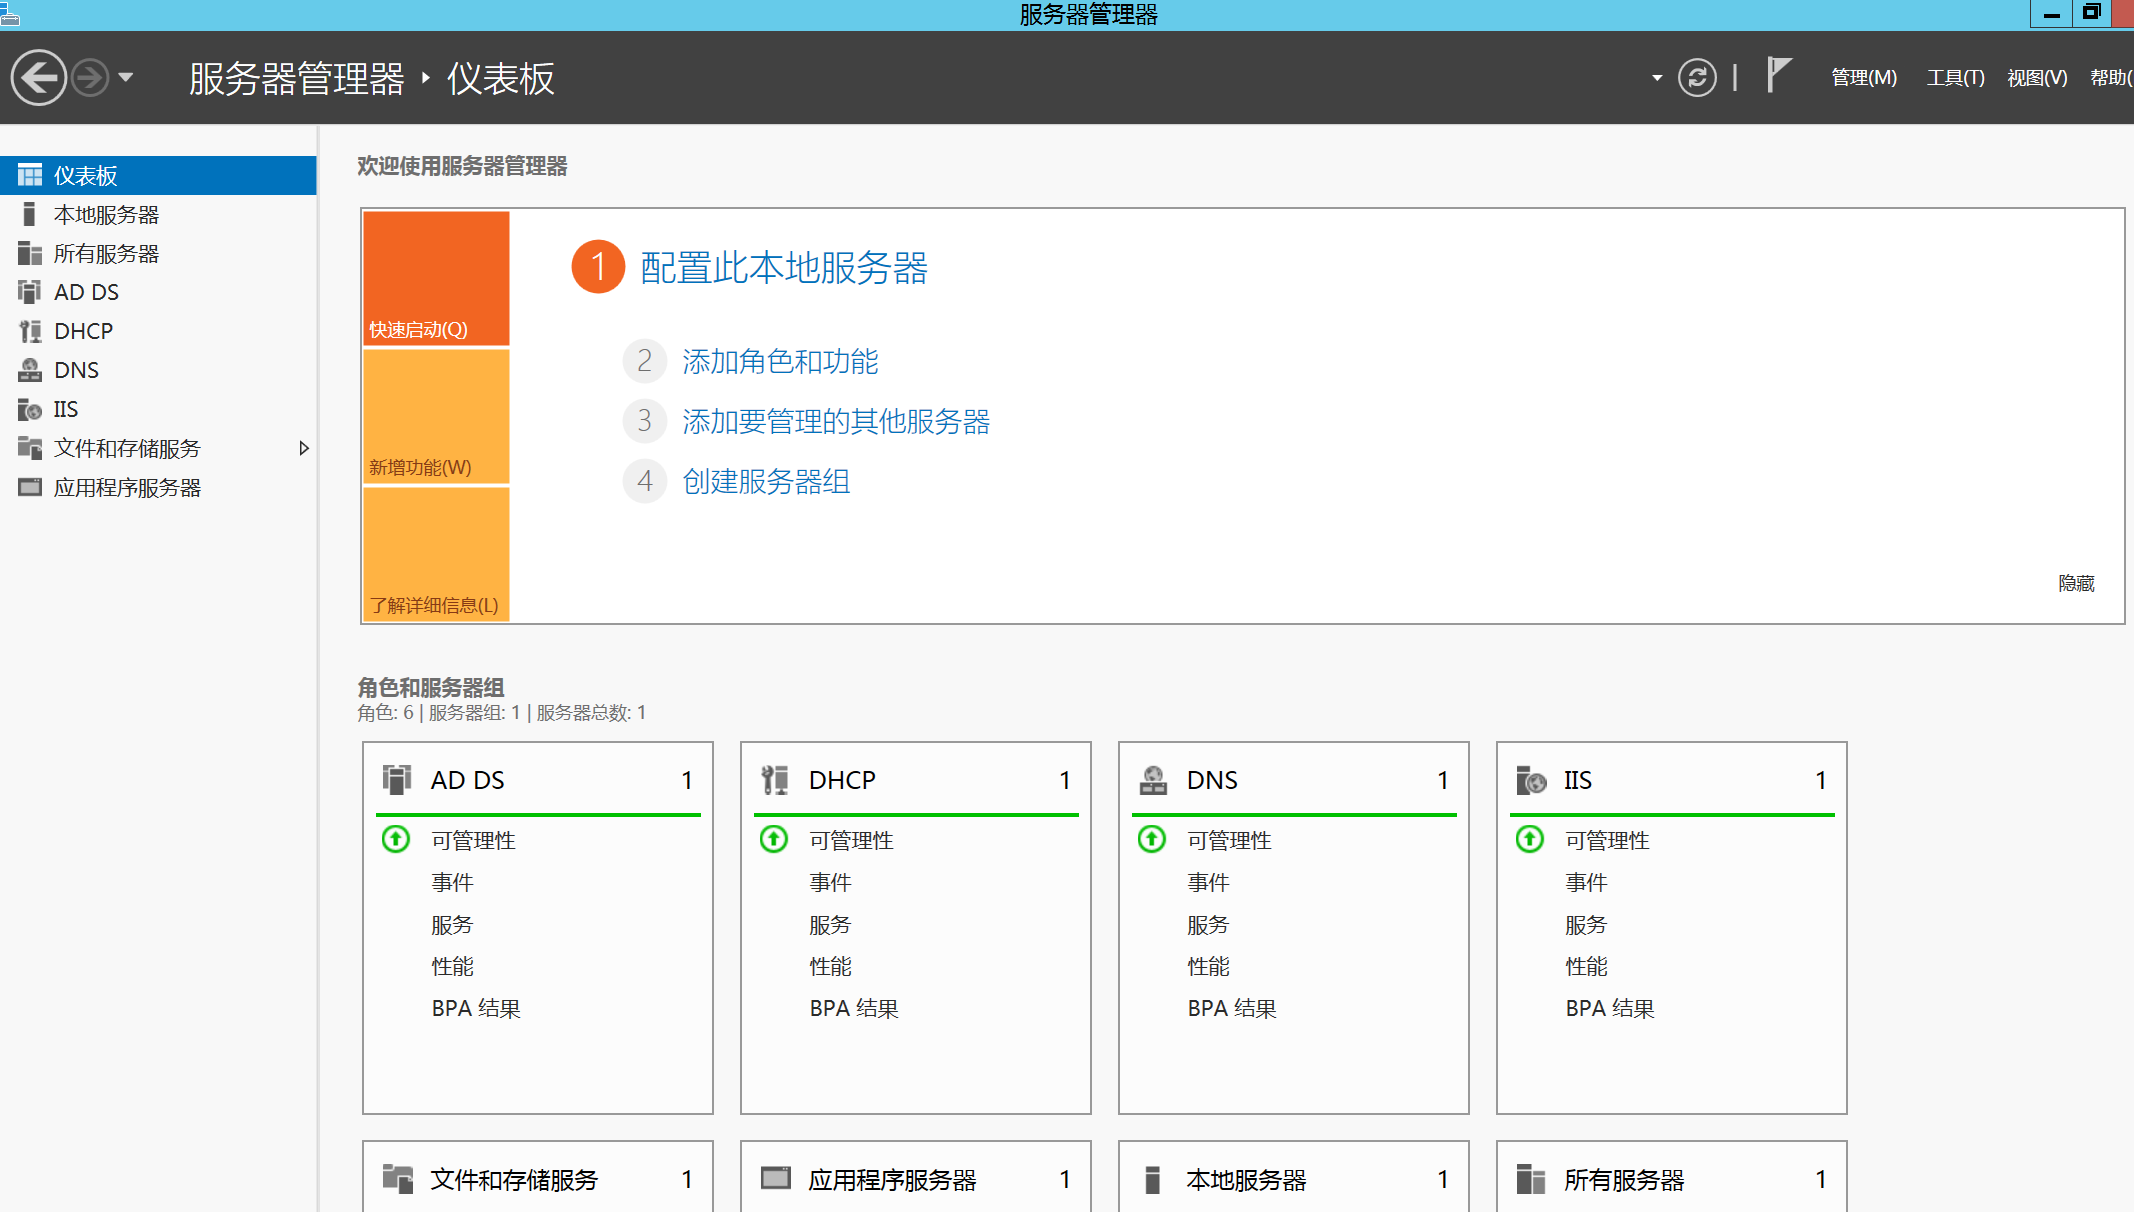
Task: Open BPA 结果 in the DHCP tile
Action: click(x=853, y=1008)
